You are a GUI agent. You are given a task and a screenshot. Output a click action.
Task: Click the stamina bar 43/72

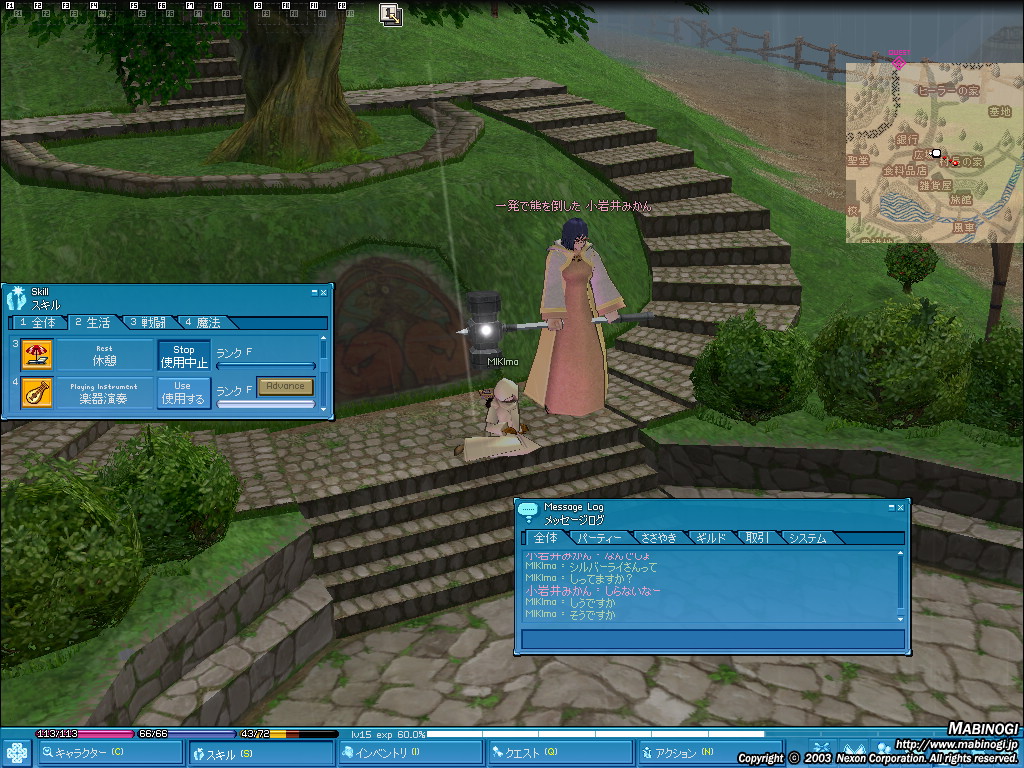[x=287, y=734]
